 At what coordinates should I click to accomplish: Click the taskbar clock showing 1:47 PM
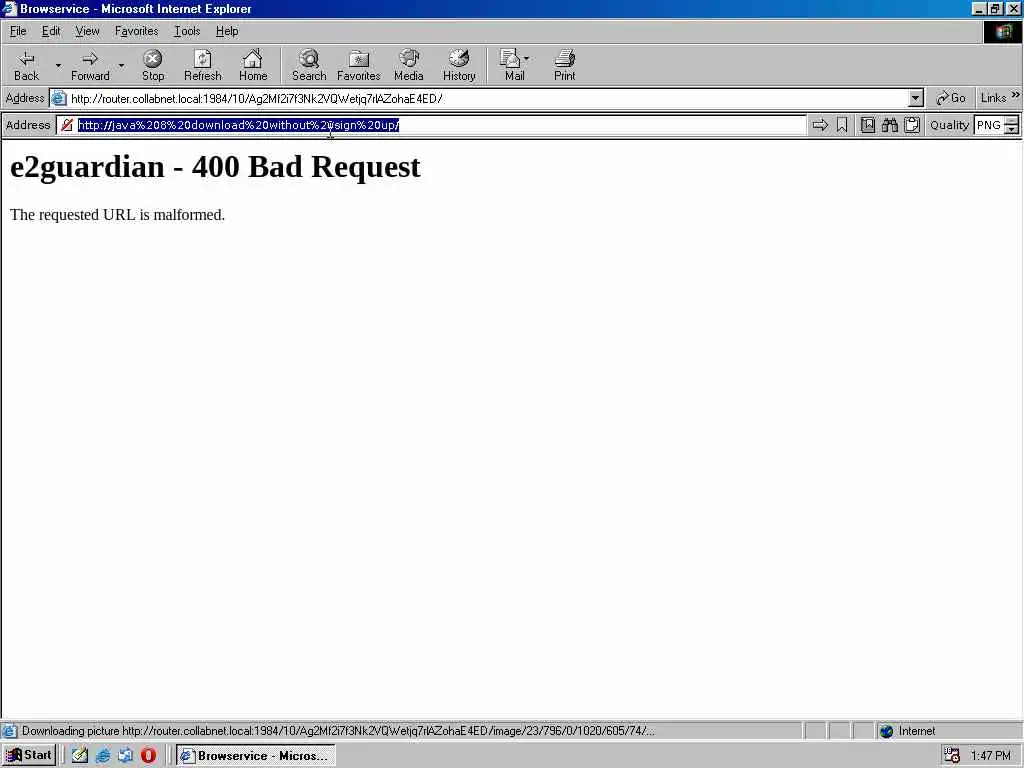tap(990, 756)
